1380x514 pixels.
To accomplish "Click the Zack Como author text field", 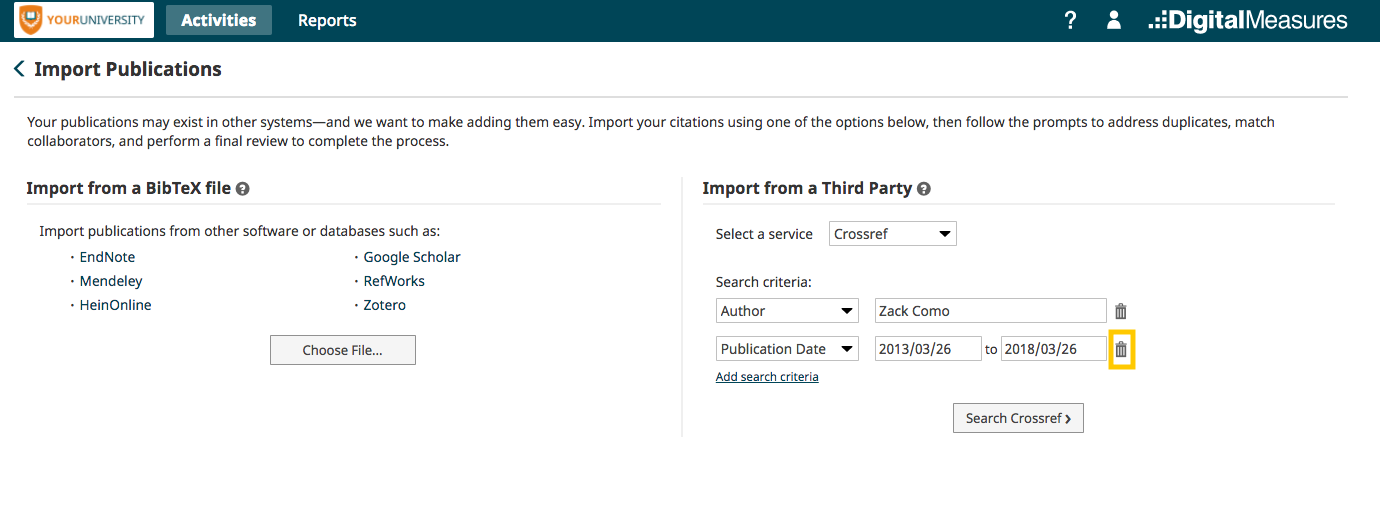I will click(x=991, y=311).
